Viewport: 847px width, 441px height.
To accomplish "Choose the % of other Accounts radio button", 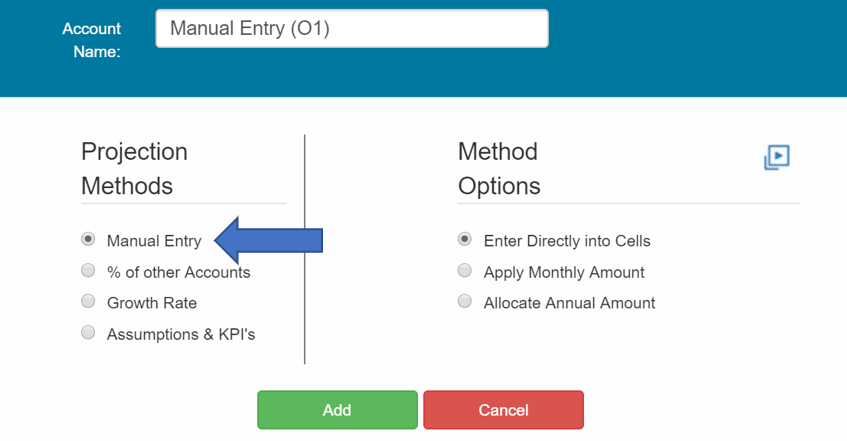I will [88, 270].
